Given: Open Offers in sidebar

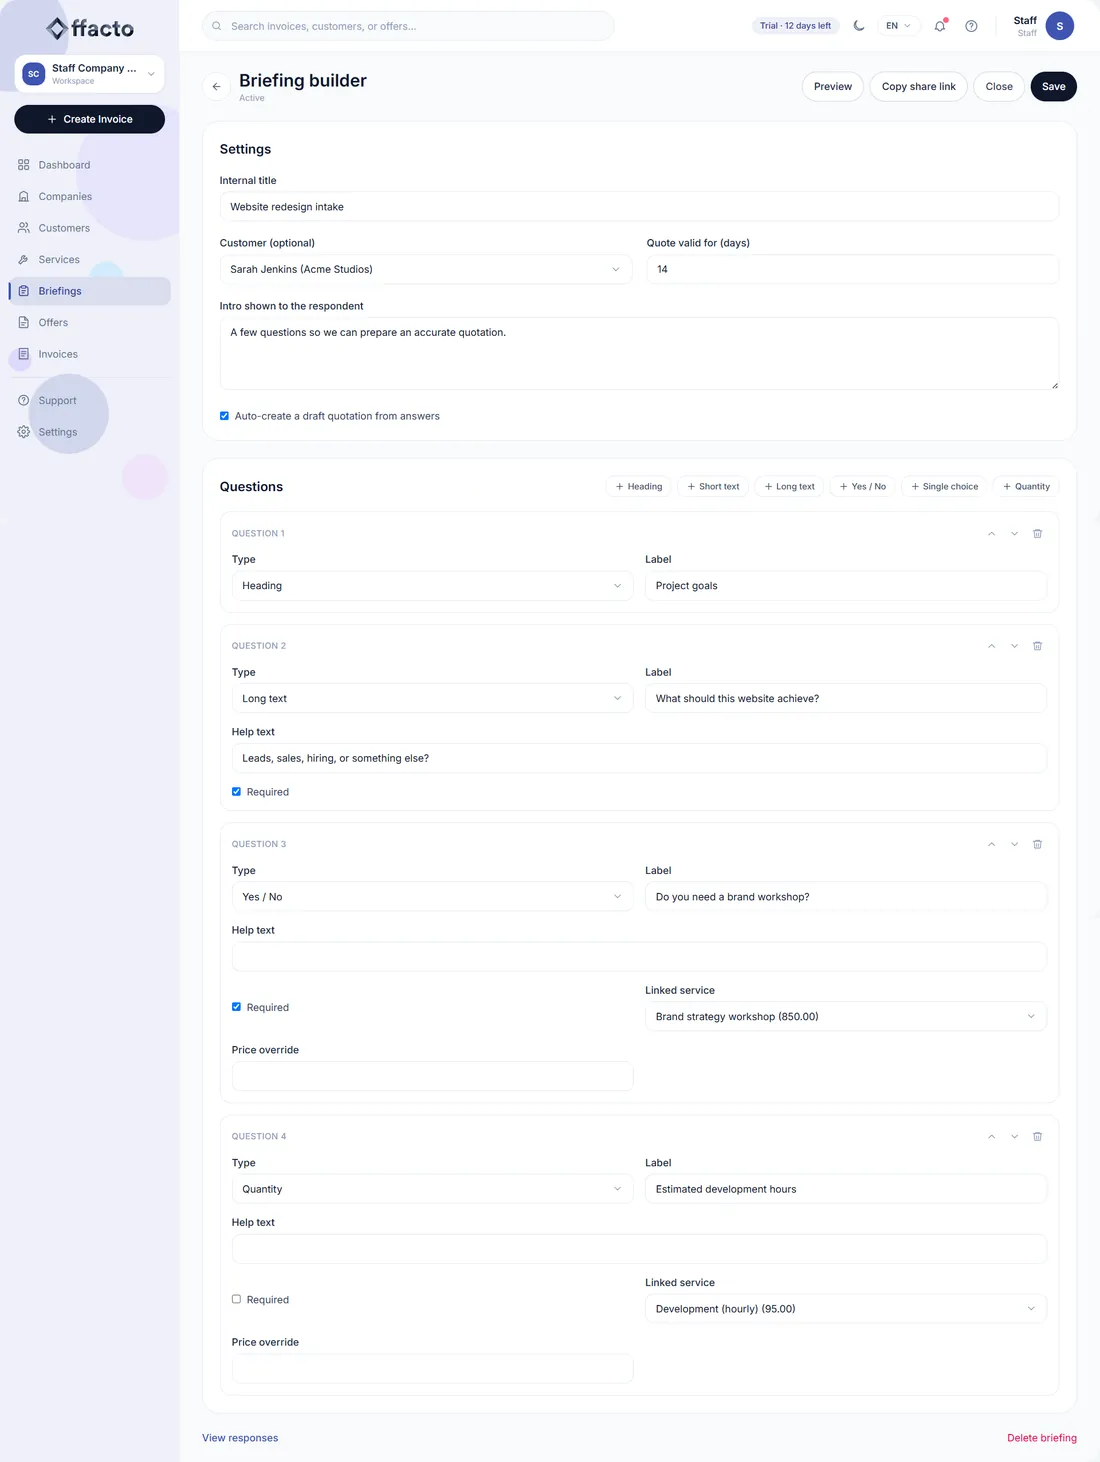Looking at the screenshot, I should point(89,323).
